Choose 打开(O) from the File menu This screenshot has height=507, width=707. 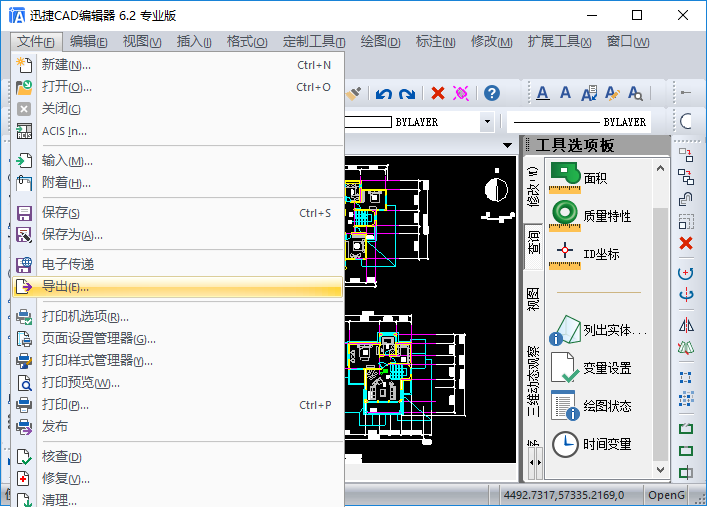point(178,87)
